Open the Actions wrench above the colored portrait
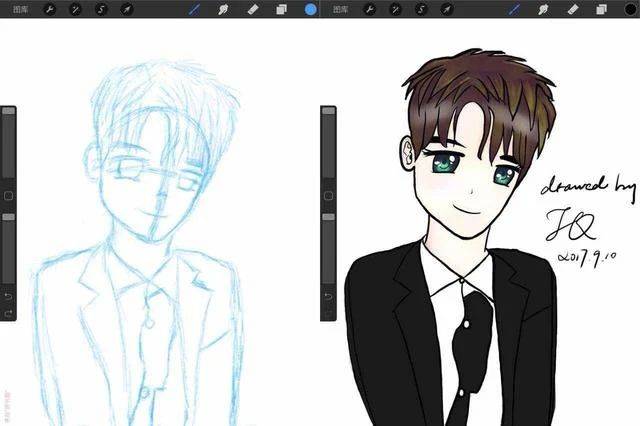This screenshot has width=640, height=426. click(369, 9)
